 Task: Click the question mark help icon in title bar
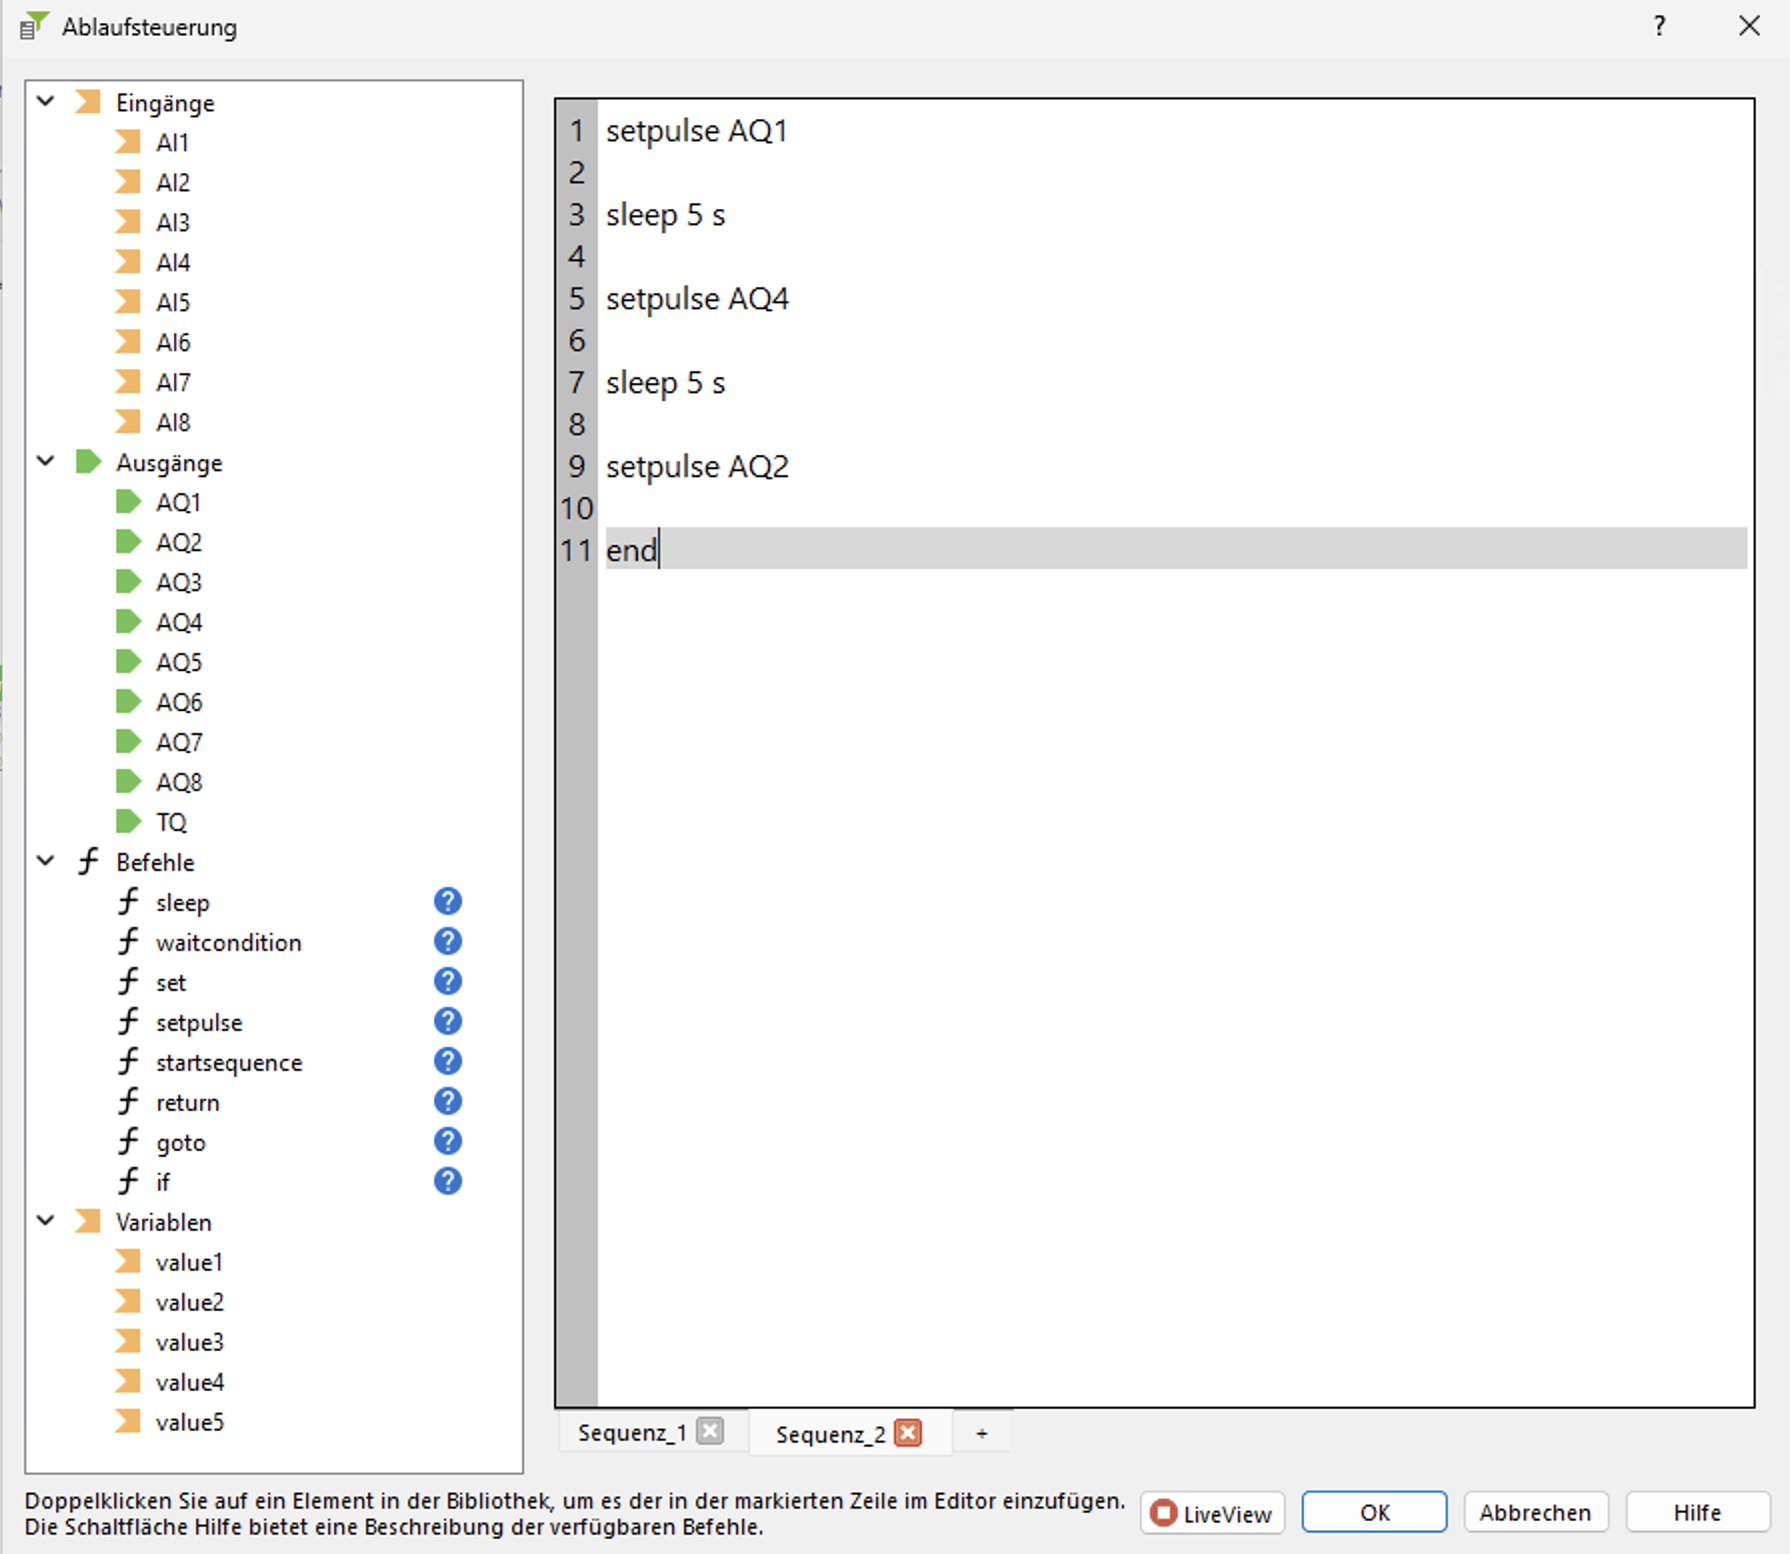1659,26
